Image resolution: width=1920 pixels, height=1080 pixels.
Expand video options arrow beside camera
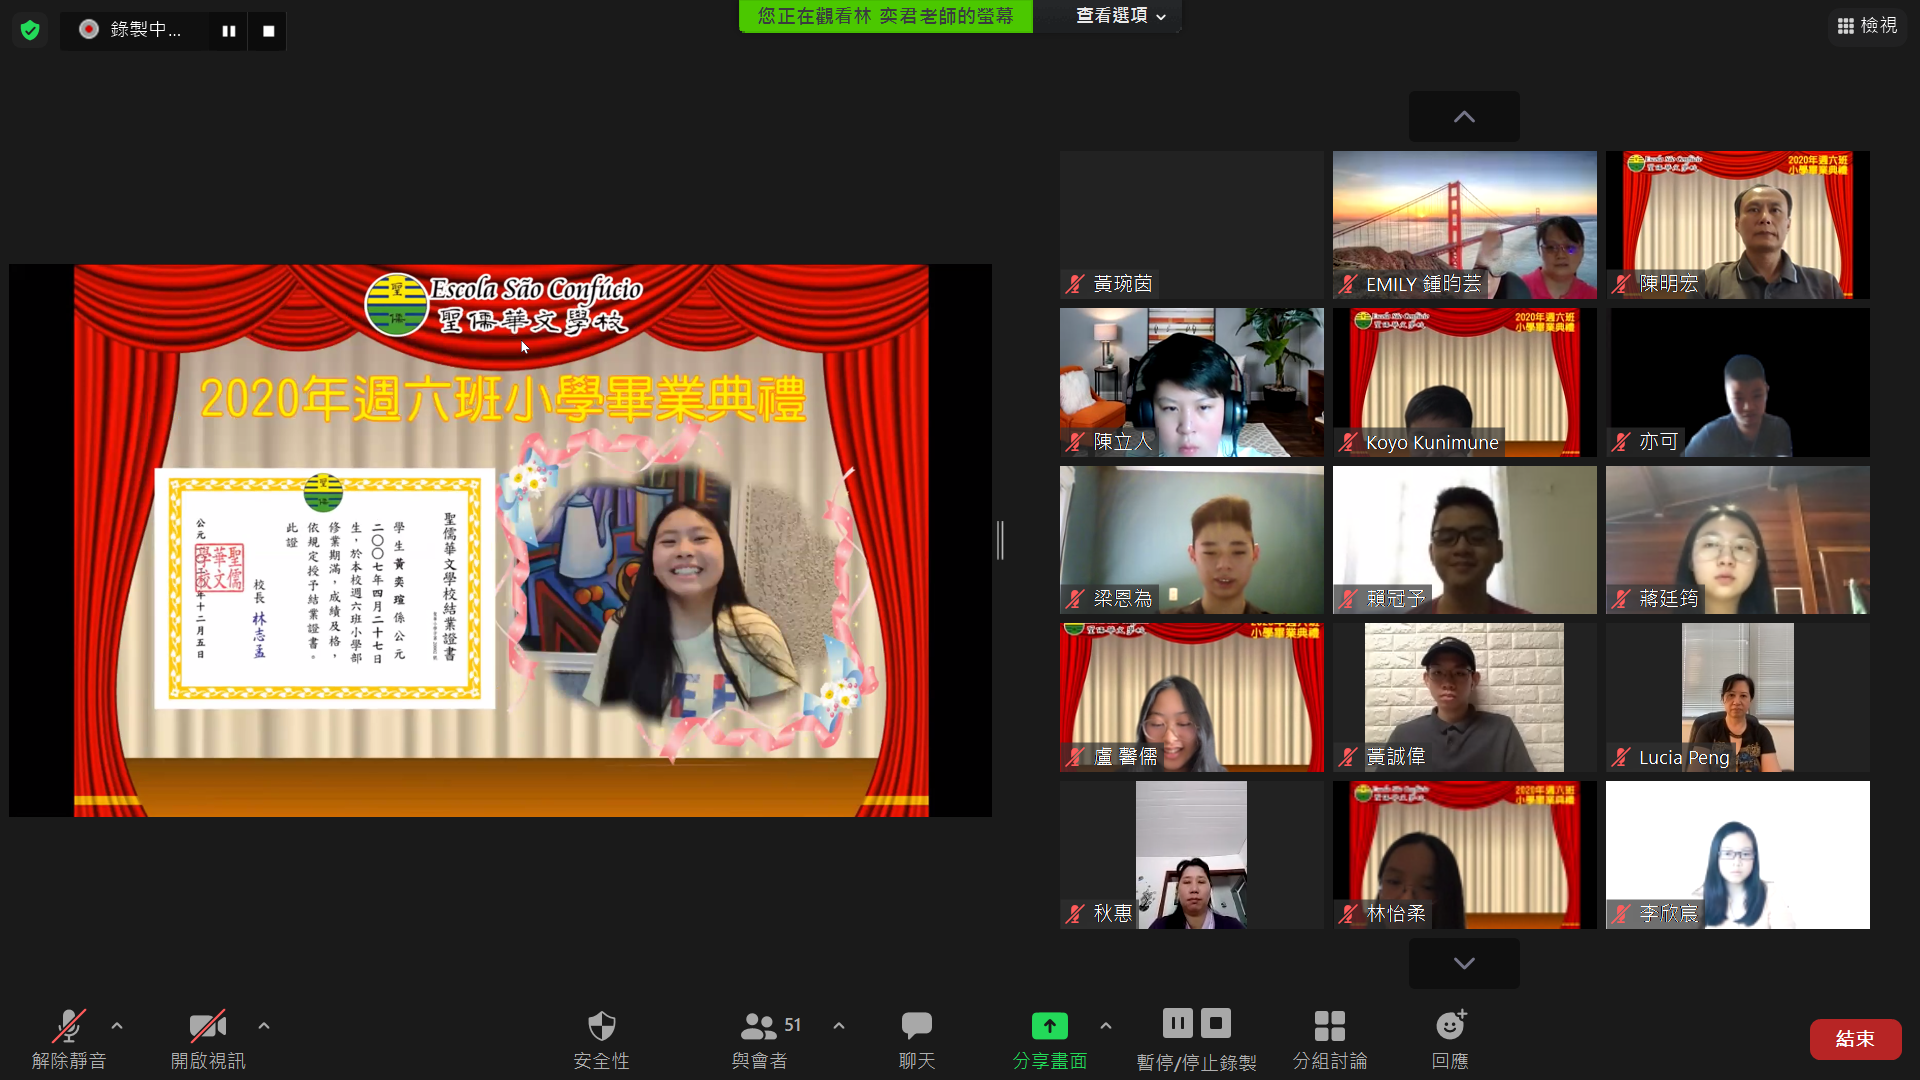pos(264,1026)
